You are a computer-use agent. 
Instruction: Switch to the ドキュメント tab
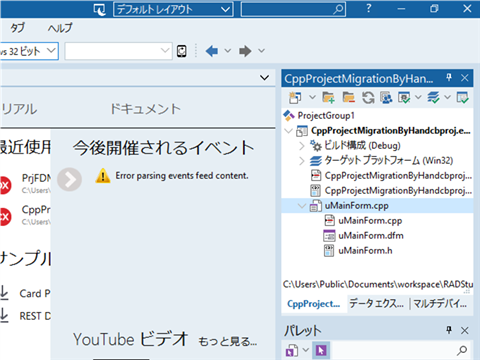click(x=145, y=109)
